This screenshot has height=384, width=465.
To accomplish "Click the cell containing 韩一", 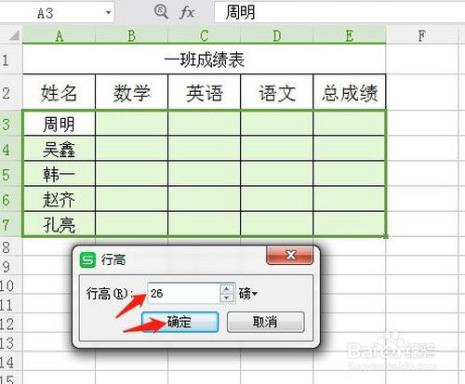I will click(x=59, y=174).
